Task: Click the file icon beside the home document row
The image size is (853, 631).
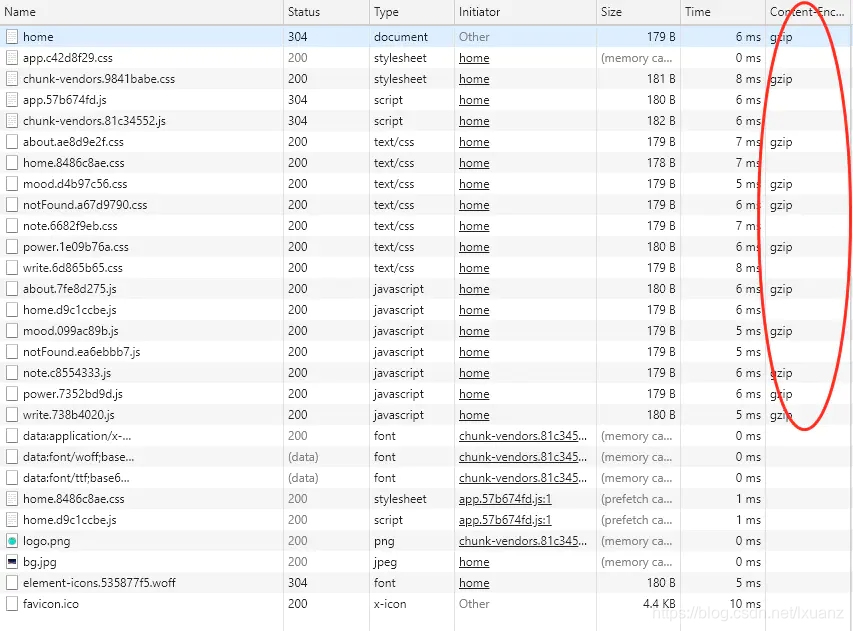Action: click(x=11, y=37)
